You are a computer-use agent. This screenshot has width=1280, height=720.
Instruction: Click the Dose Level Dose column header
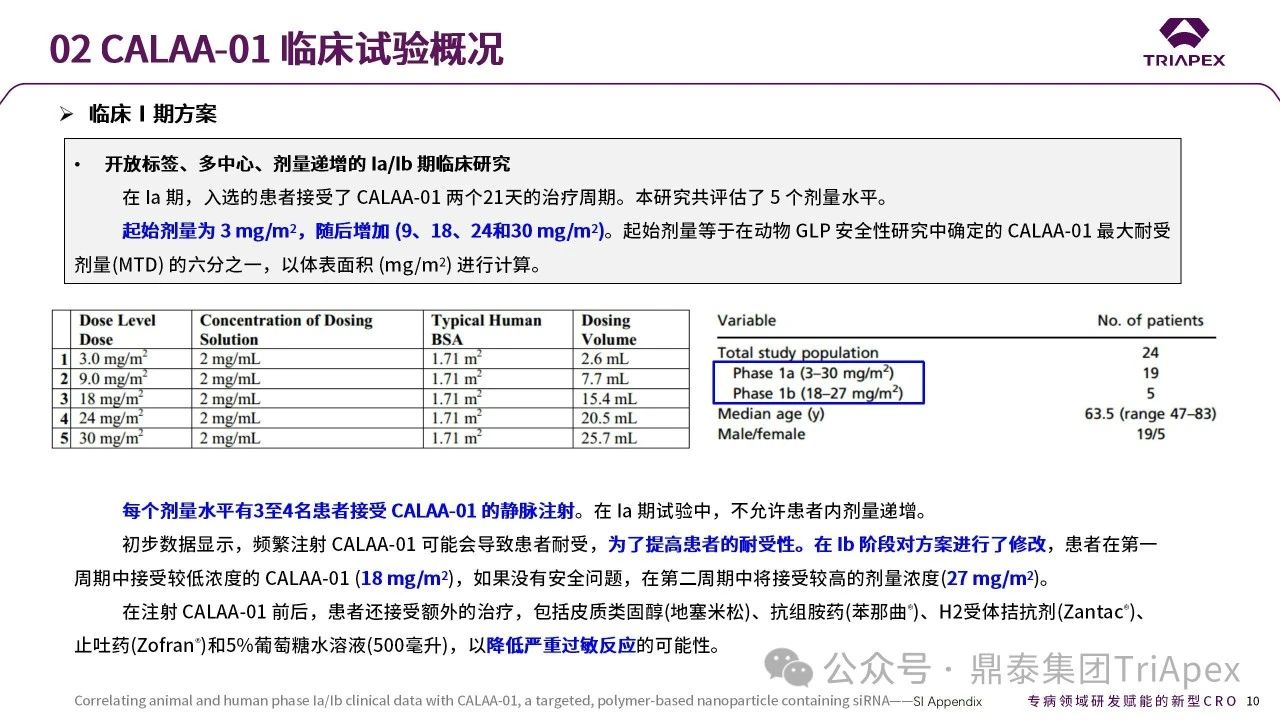118,330
